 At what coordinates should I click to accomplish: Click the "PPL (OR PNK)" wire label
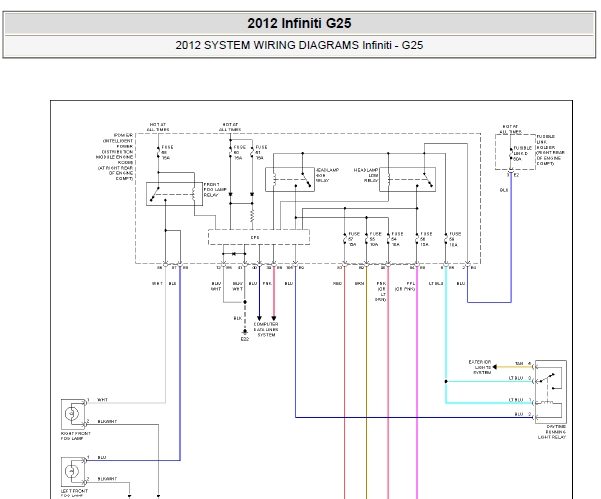coord(405,286)
